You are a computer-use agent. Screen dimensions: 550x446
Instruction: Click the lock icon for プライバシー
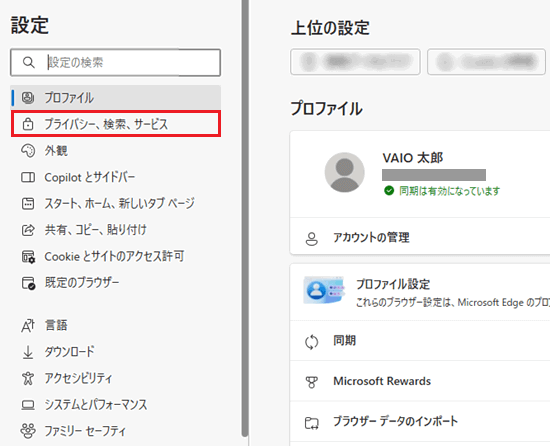click(28, 124)
